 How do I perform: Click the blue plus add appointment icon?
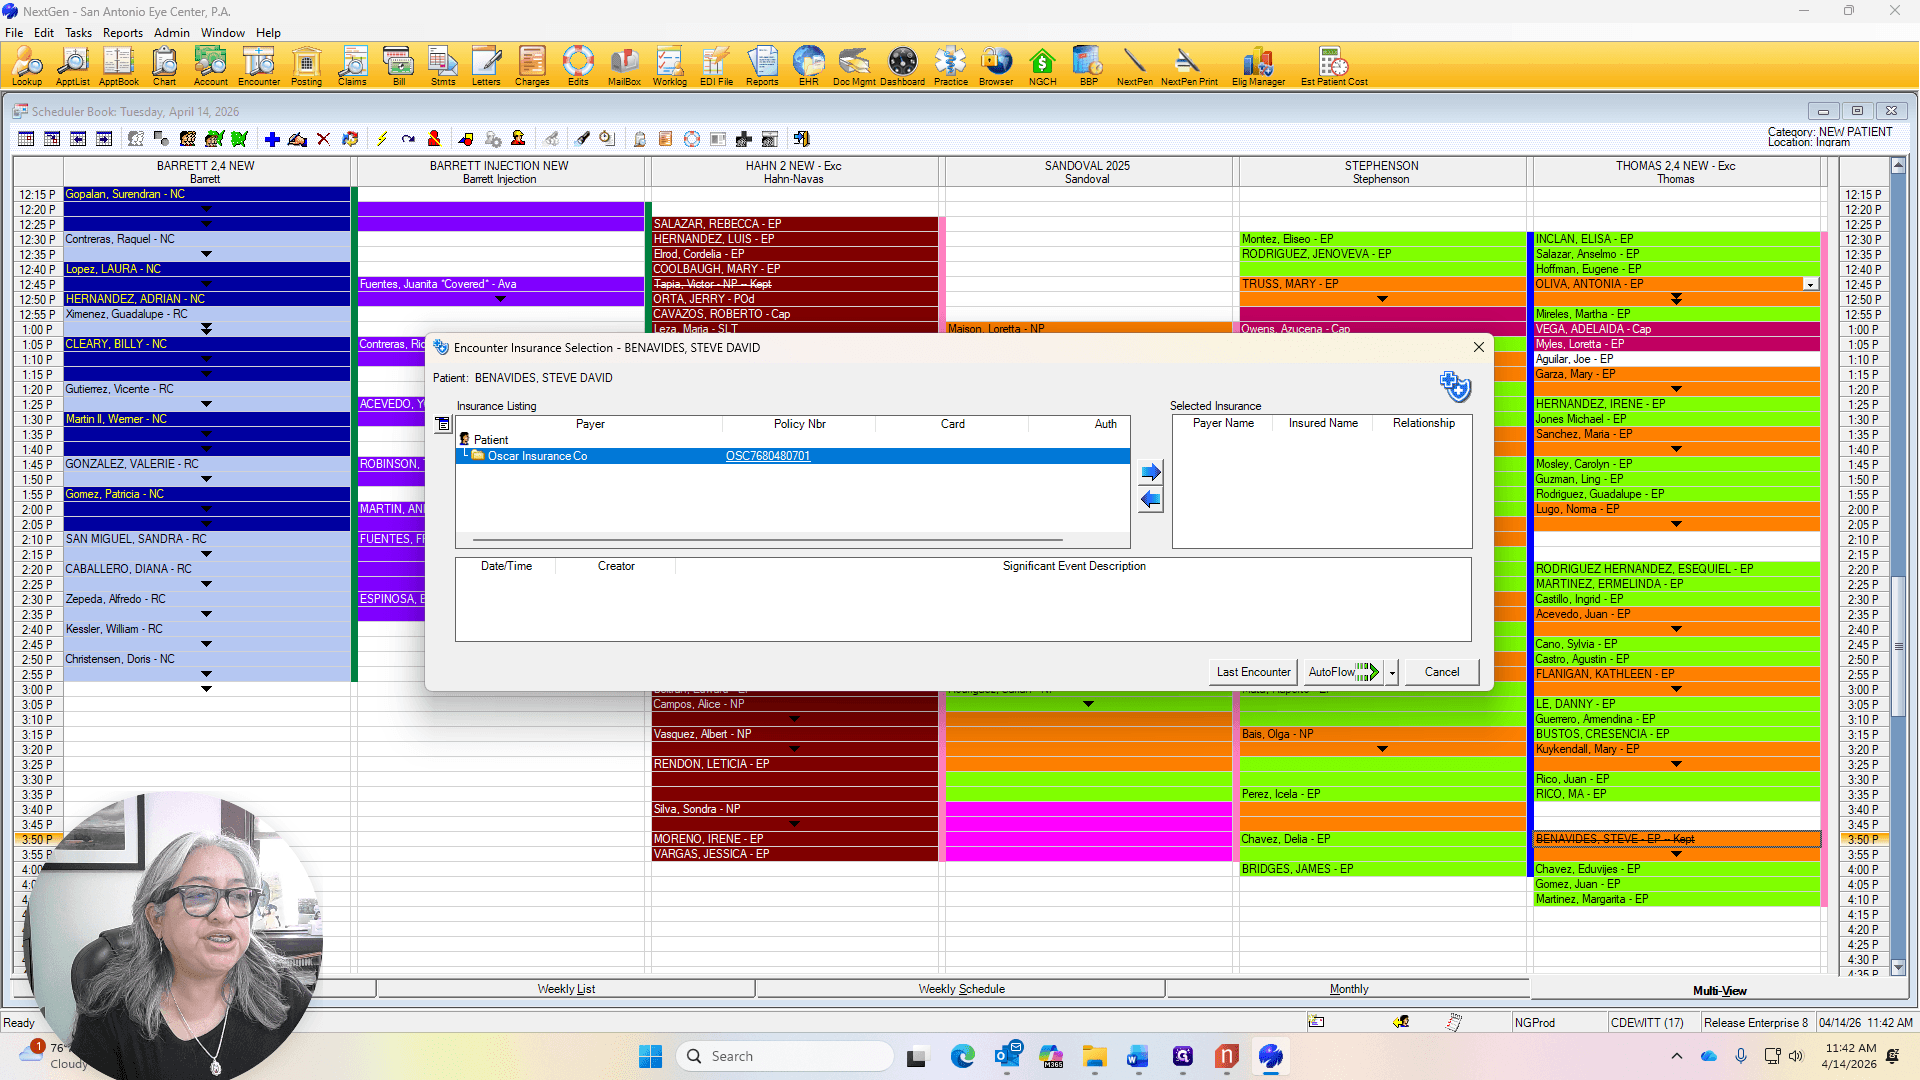pos(272,139)
